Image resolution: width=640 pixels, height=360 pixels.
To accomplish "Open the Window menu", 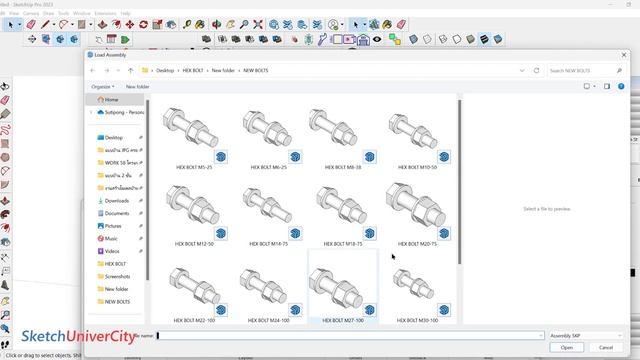I will [82, 13].
